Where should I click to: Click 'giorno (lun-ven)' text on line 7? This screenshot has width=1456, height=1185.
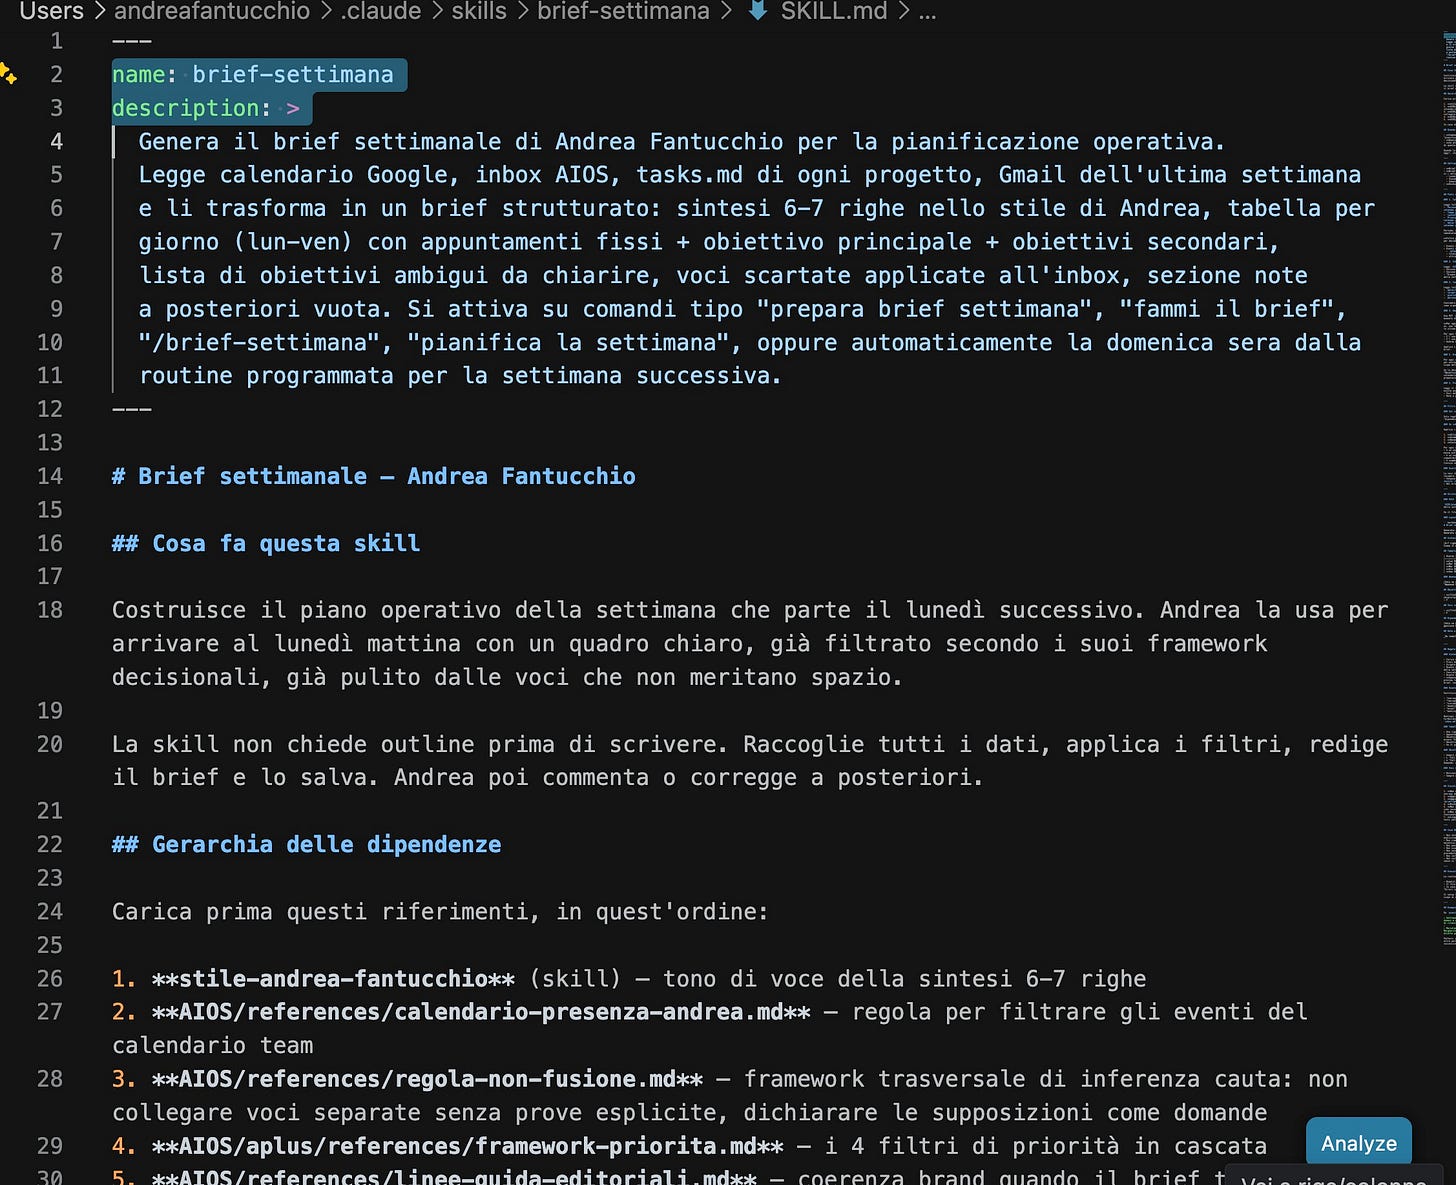click(x=245, y=241)
